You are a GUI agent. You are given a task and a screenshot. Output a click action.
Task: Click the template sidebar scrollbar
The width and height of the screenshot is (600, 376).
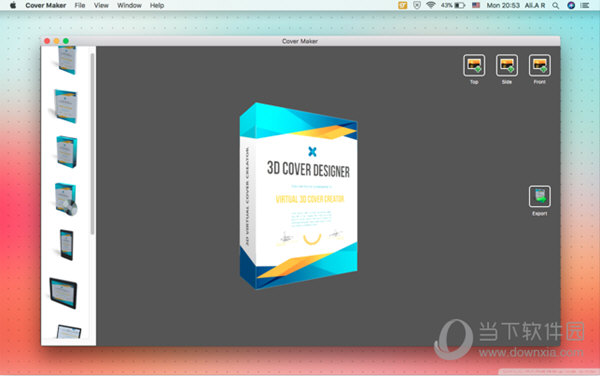[92, 143]
